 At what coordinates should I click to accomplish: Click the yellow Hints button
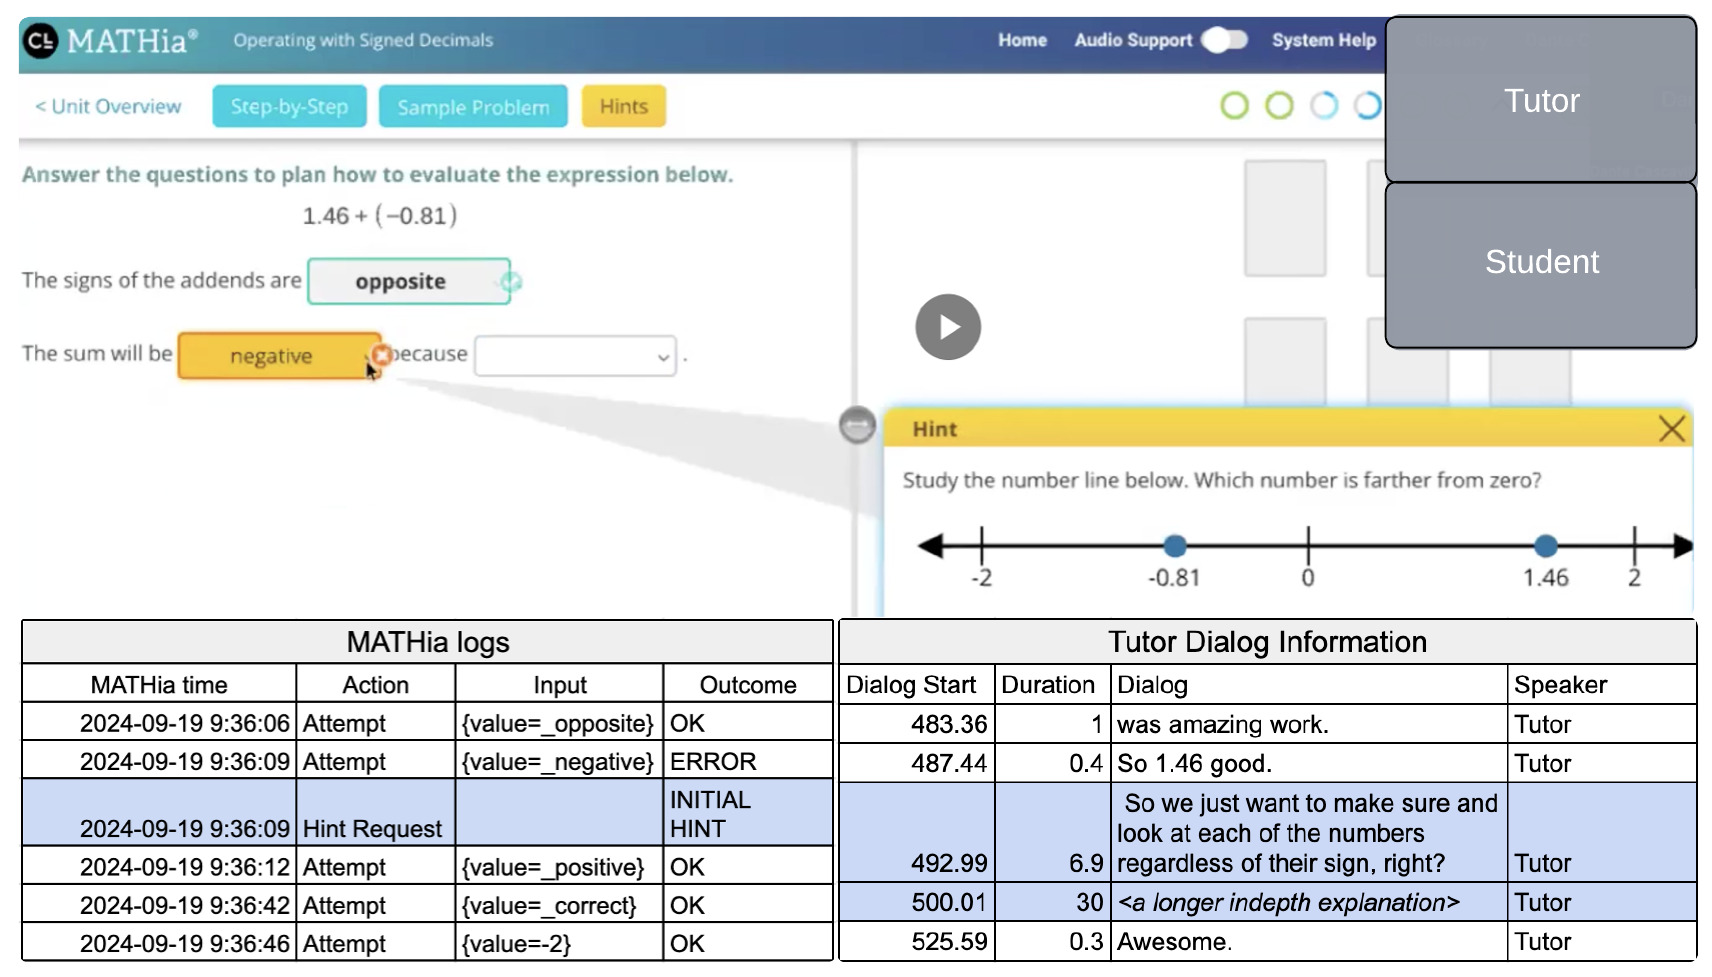click(x=624, y=106)
